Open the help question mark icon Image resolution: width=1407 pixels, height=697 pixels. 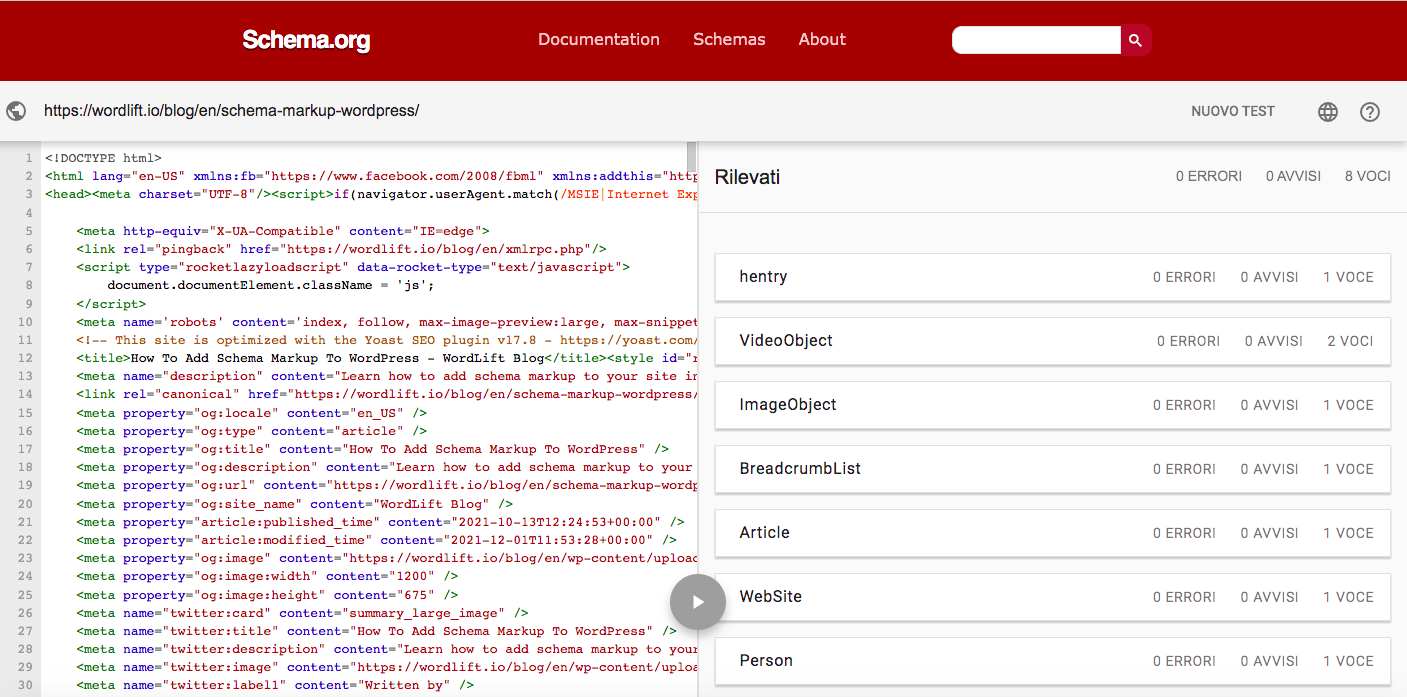click(x=1370, y=112)
